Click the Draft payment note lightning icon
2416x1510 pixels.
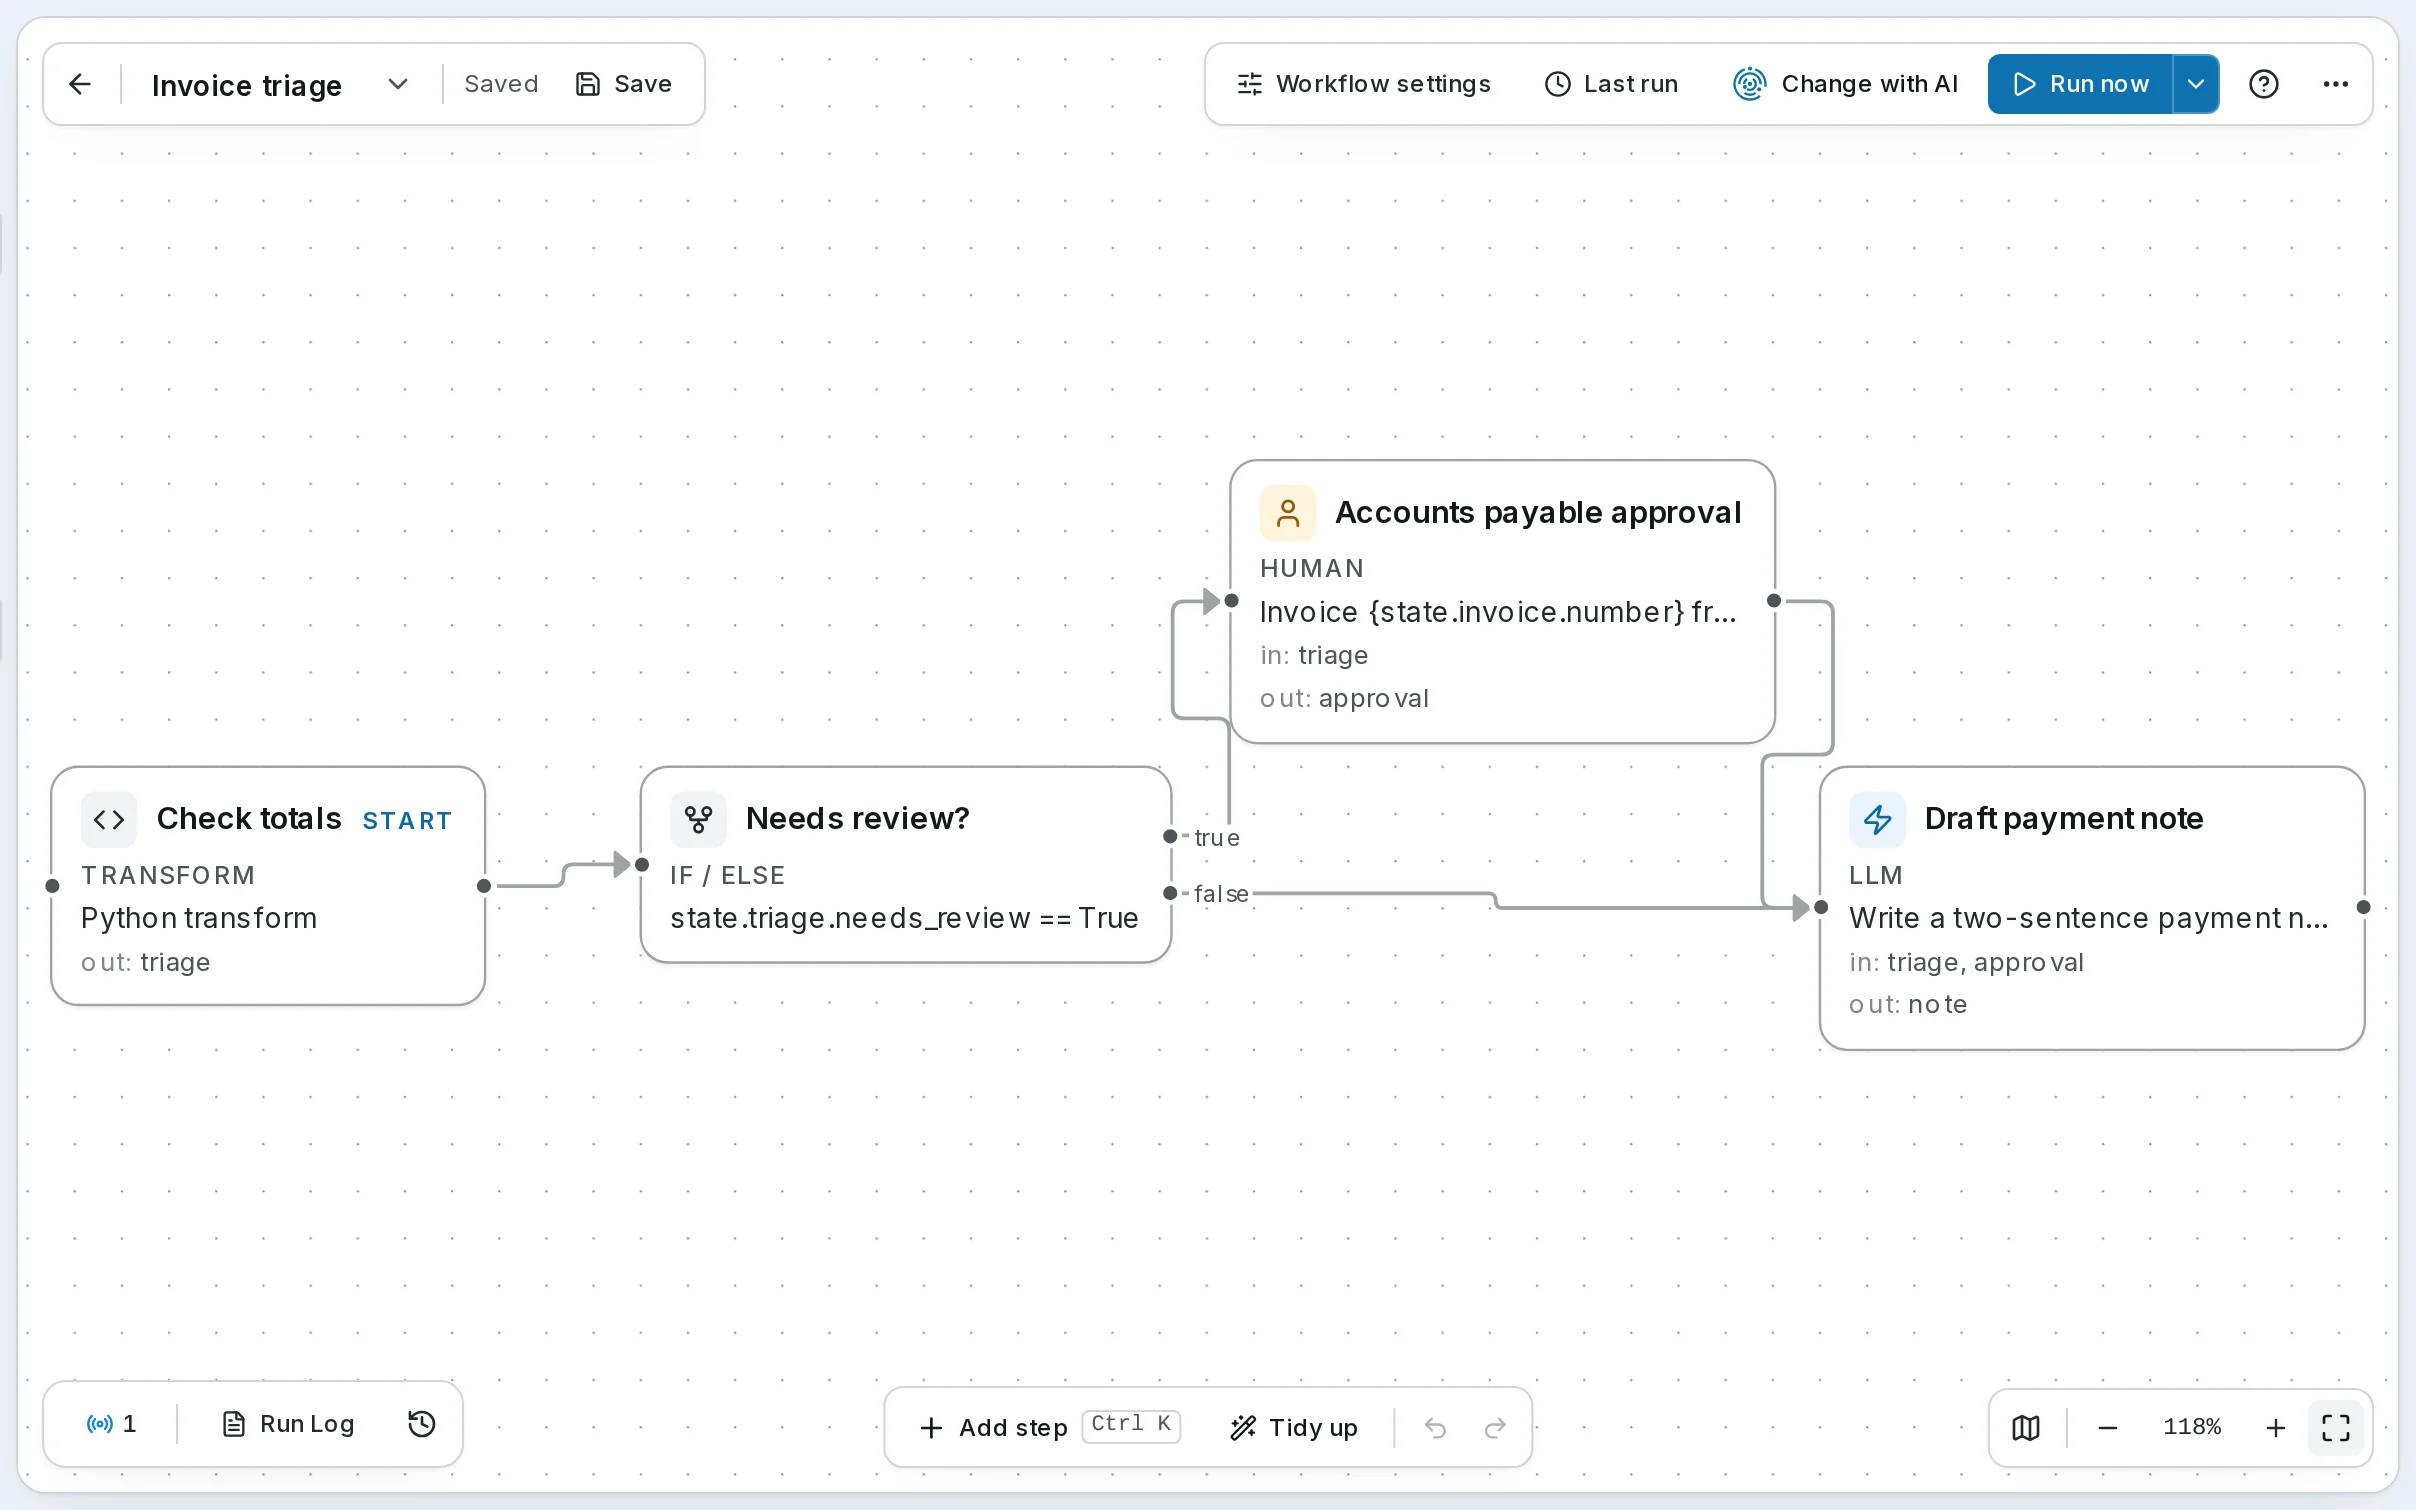click(x=1877, y=820)
